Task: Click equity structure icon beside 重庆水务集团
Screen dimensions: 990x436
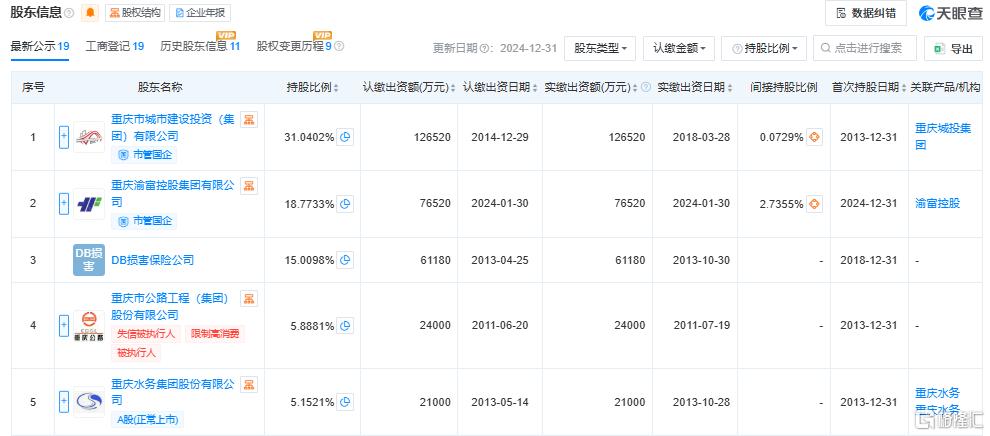Action: pyautogui.click(x=249, y=384)
